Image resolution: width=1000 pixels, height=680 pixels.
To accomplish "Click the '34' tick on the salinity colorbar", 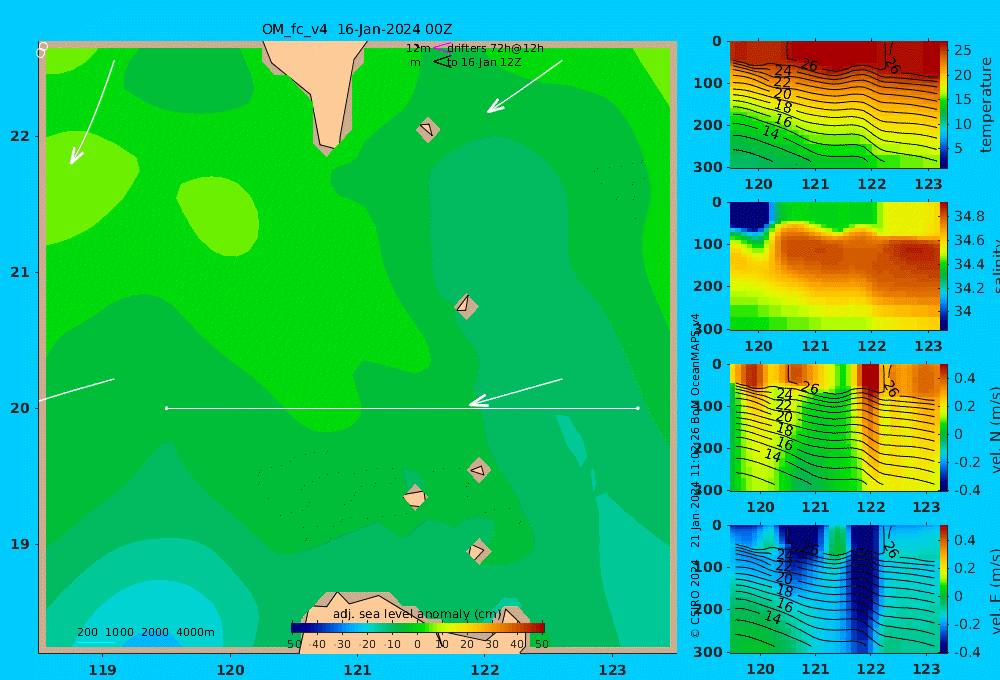I will pyautogui.click(x=962, y=311).
